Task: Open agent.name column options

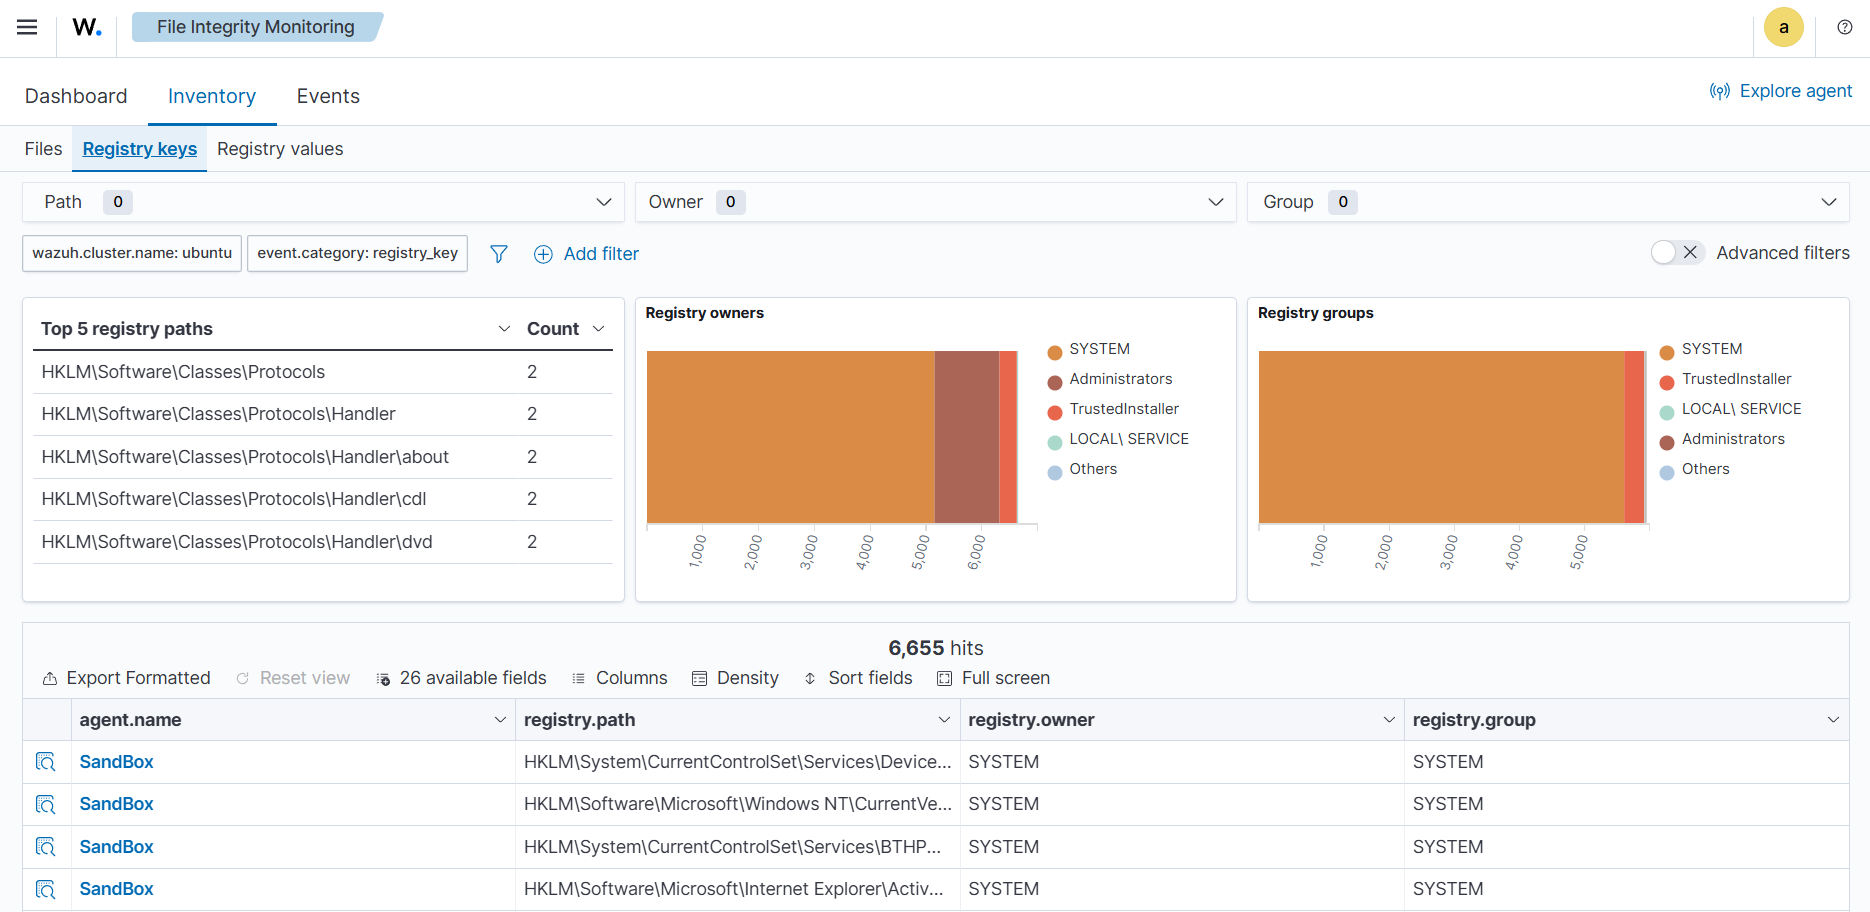Action: [500, 720]
